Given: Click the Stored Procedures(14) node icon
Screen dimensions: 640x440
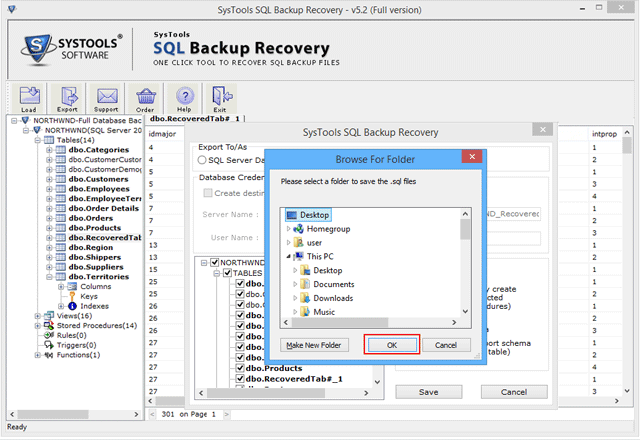Looking at the screenshot, I should 49,325.
